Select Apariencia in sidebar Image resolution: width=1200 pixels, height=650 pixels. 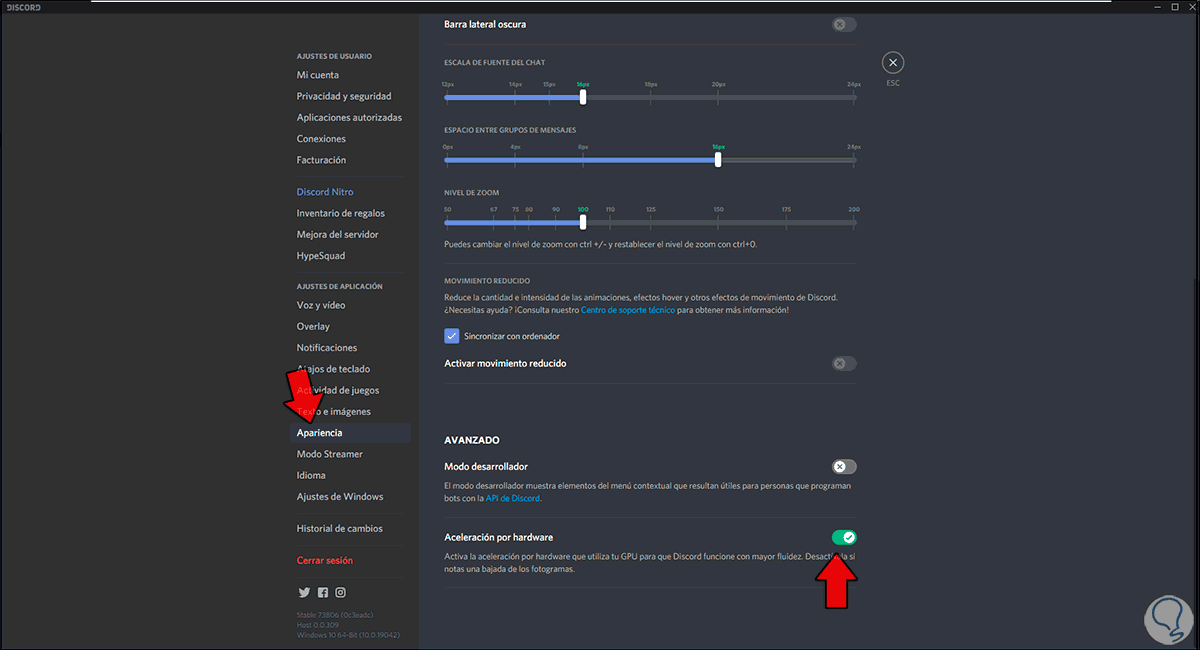tap(350, 433)
